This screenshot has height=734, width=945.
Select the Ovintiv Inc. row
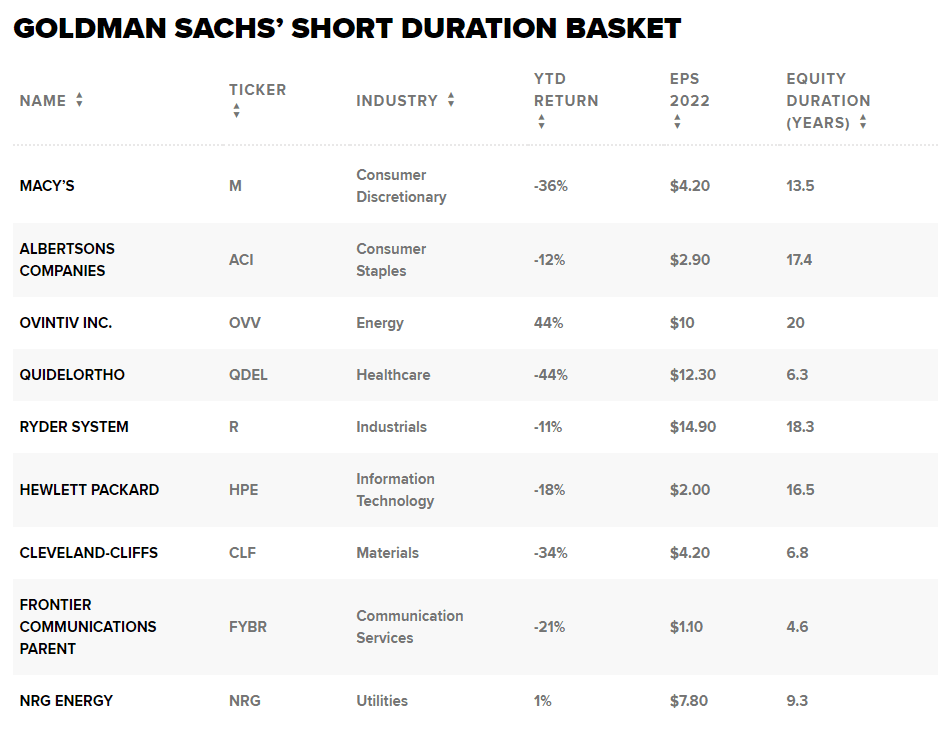coord(475,323)
